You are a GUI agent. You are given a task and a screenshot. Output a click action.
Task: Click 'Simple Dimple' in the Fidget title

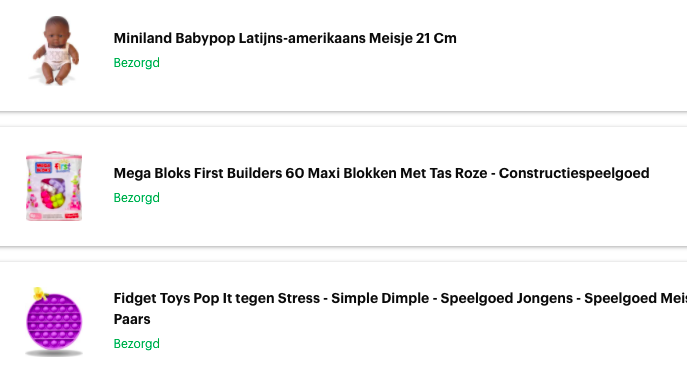point(380,298)
